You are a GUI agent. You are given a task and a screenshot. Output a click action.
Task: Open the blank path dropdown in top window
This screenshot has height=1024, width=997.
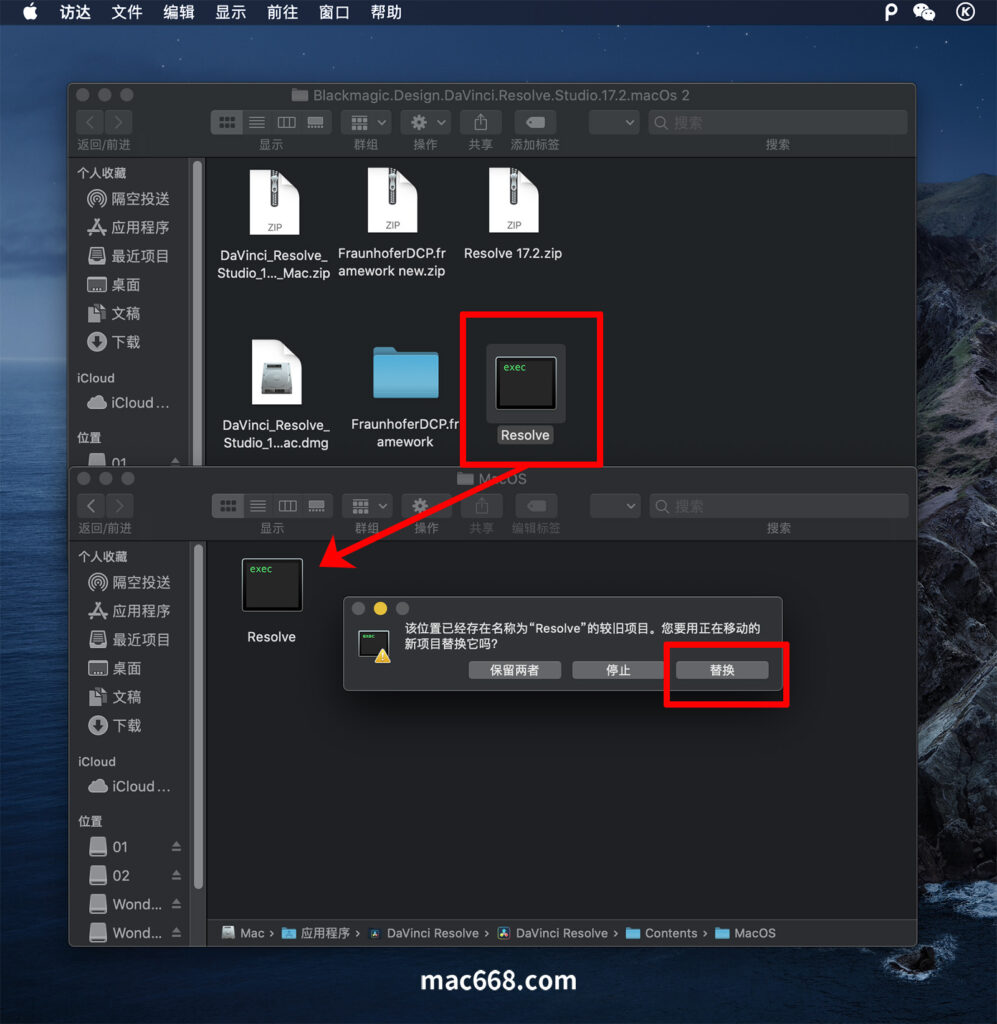point(614,122)
